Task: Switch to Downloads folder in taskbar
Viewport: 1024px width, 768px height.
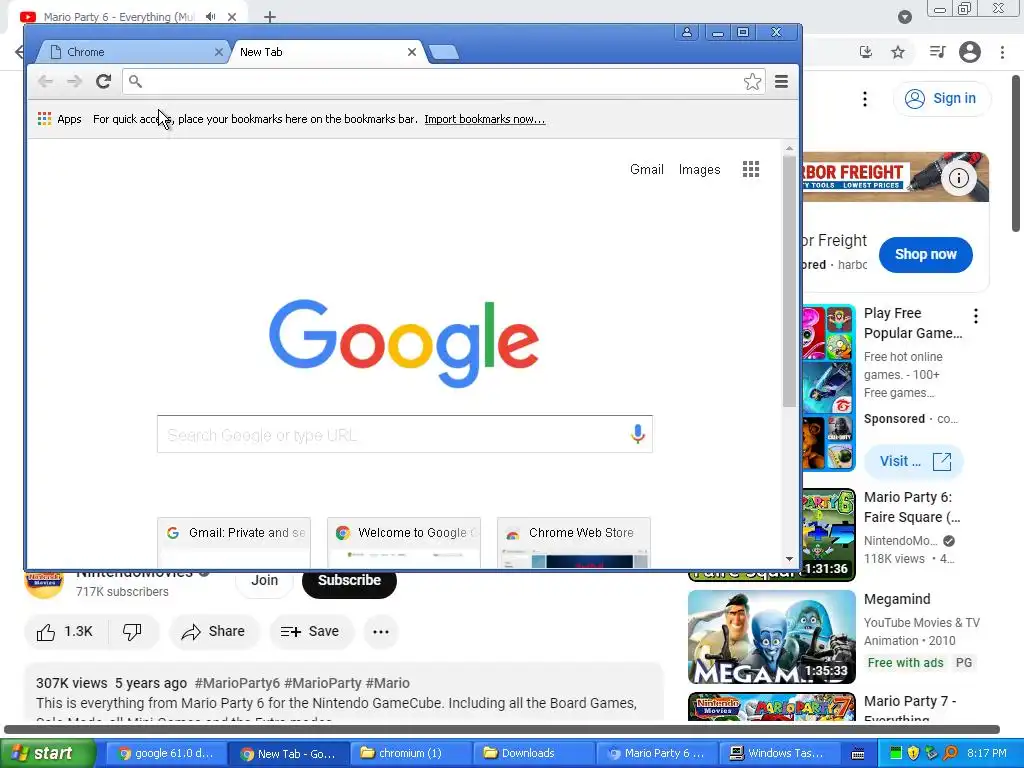Action: point(533,753)
